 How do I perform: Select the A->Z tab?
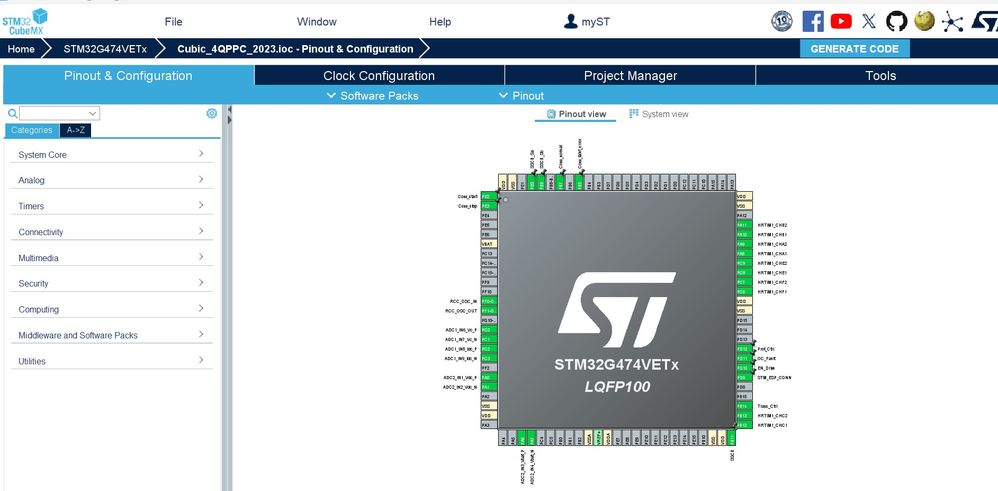coord(76,130)
